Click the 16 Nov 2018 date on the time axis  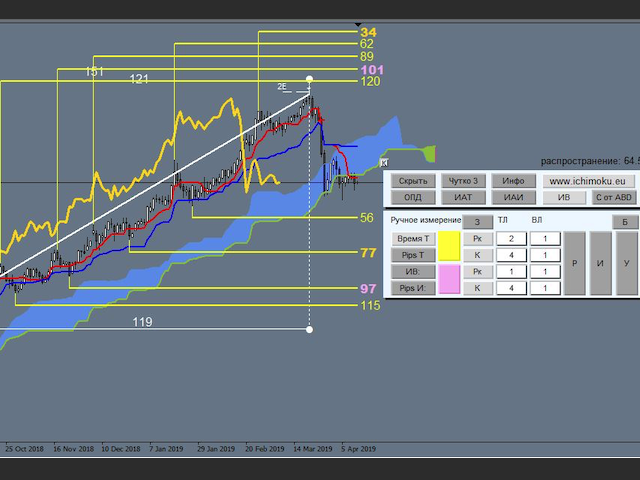tap(73, 449)
